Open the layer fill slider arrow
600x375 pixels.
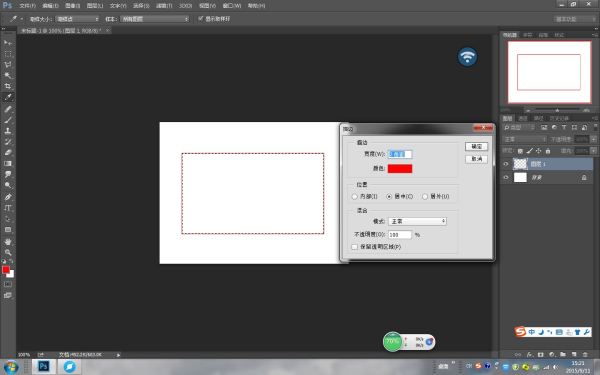[593, 151]
